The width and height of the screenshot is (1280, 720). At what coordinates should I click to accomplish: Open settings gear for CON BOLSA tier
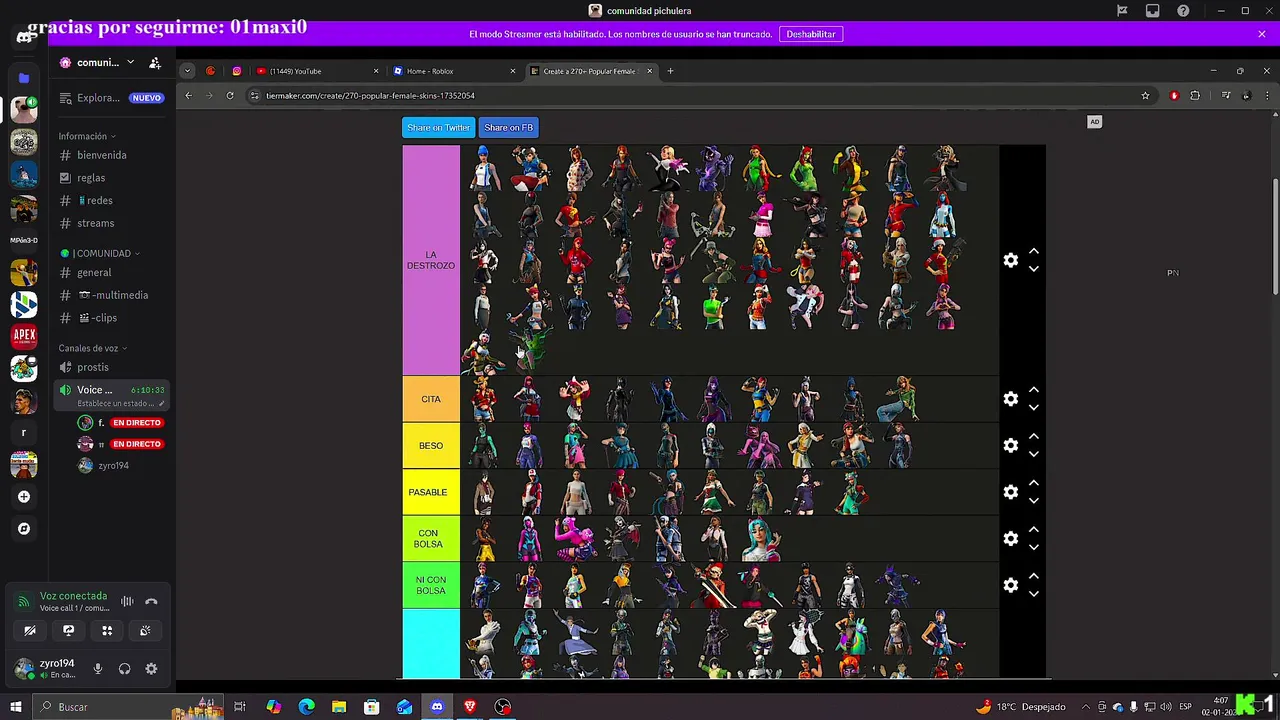tap(1011, 538)
